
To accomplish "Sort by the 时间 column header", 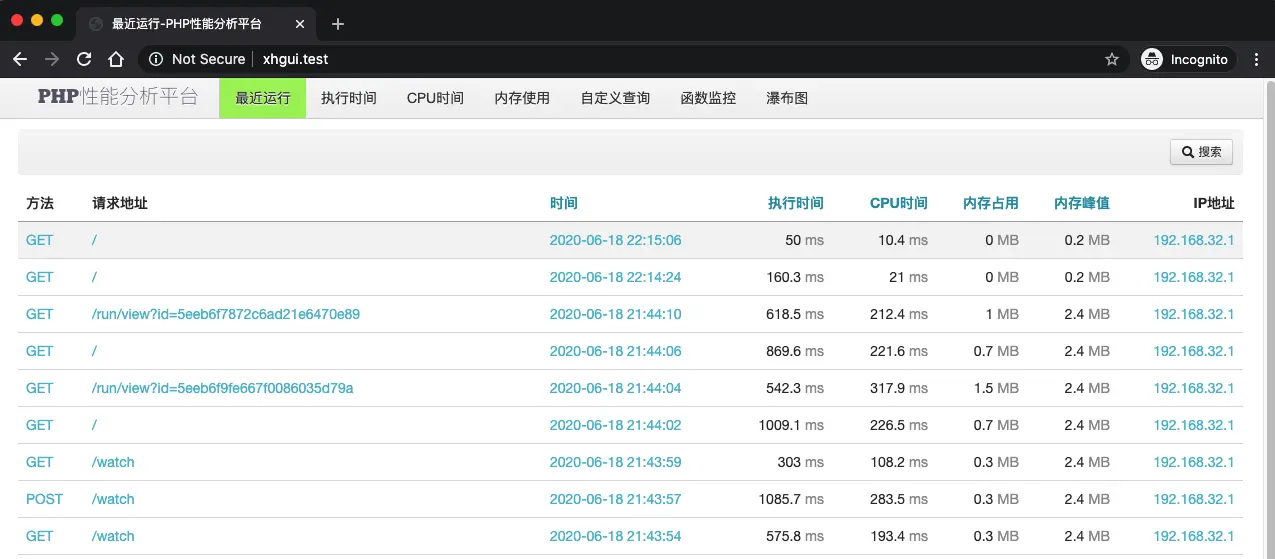I will click(564, 203).
